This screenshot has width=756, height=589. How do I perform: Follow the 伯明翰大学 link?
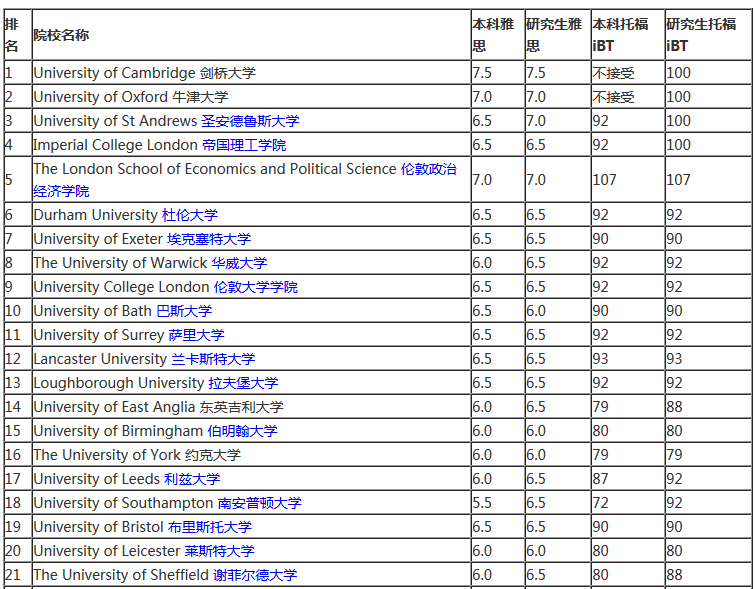coord(243,430)
